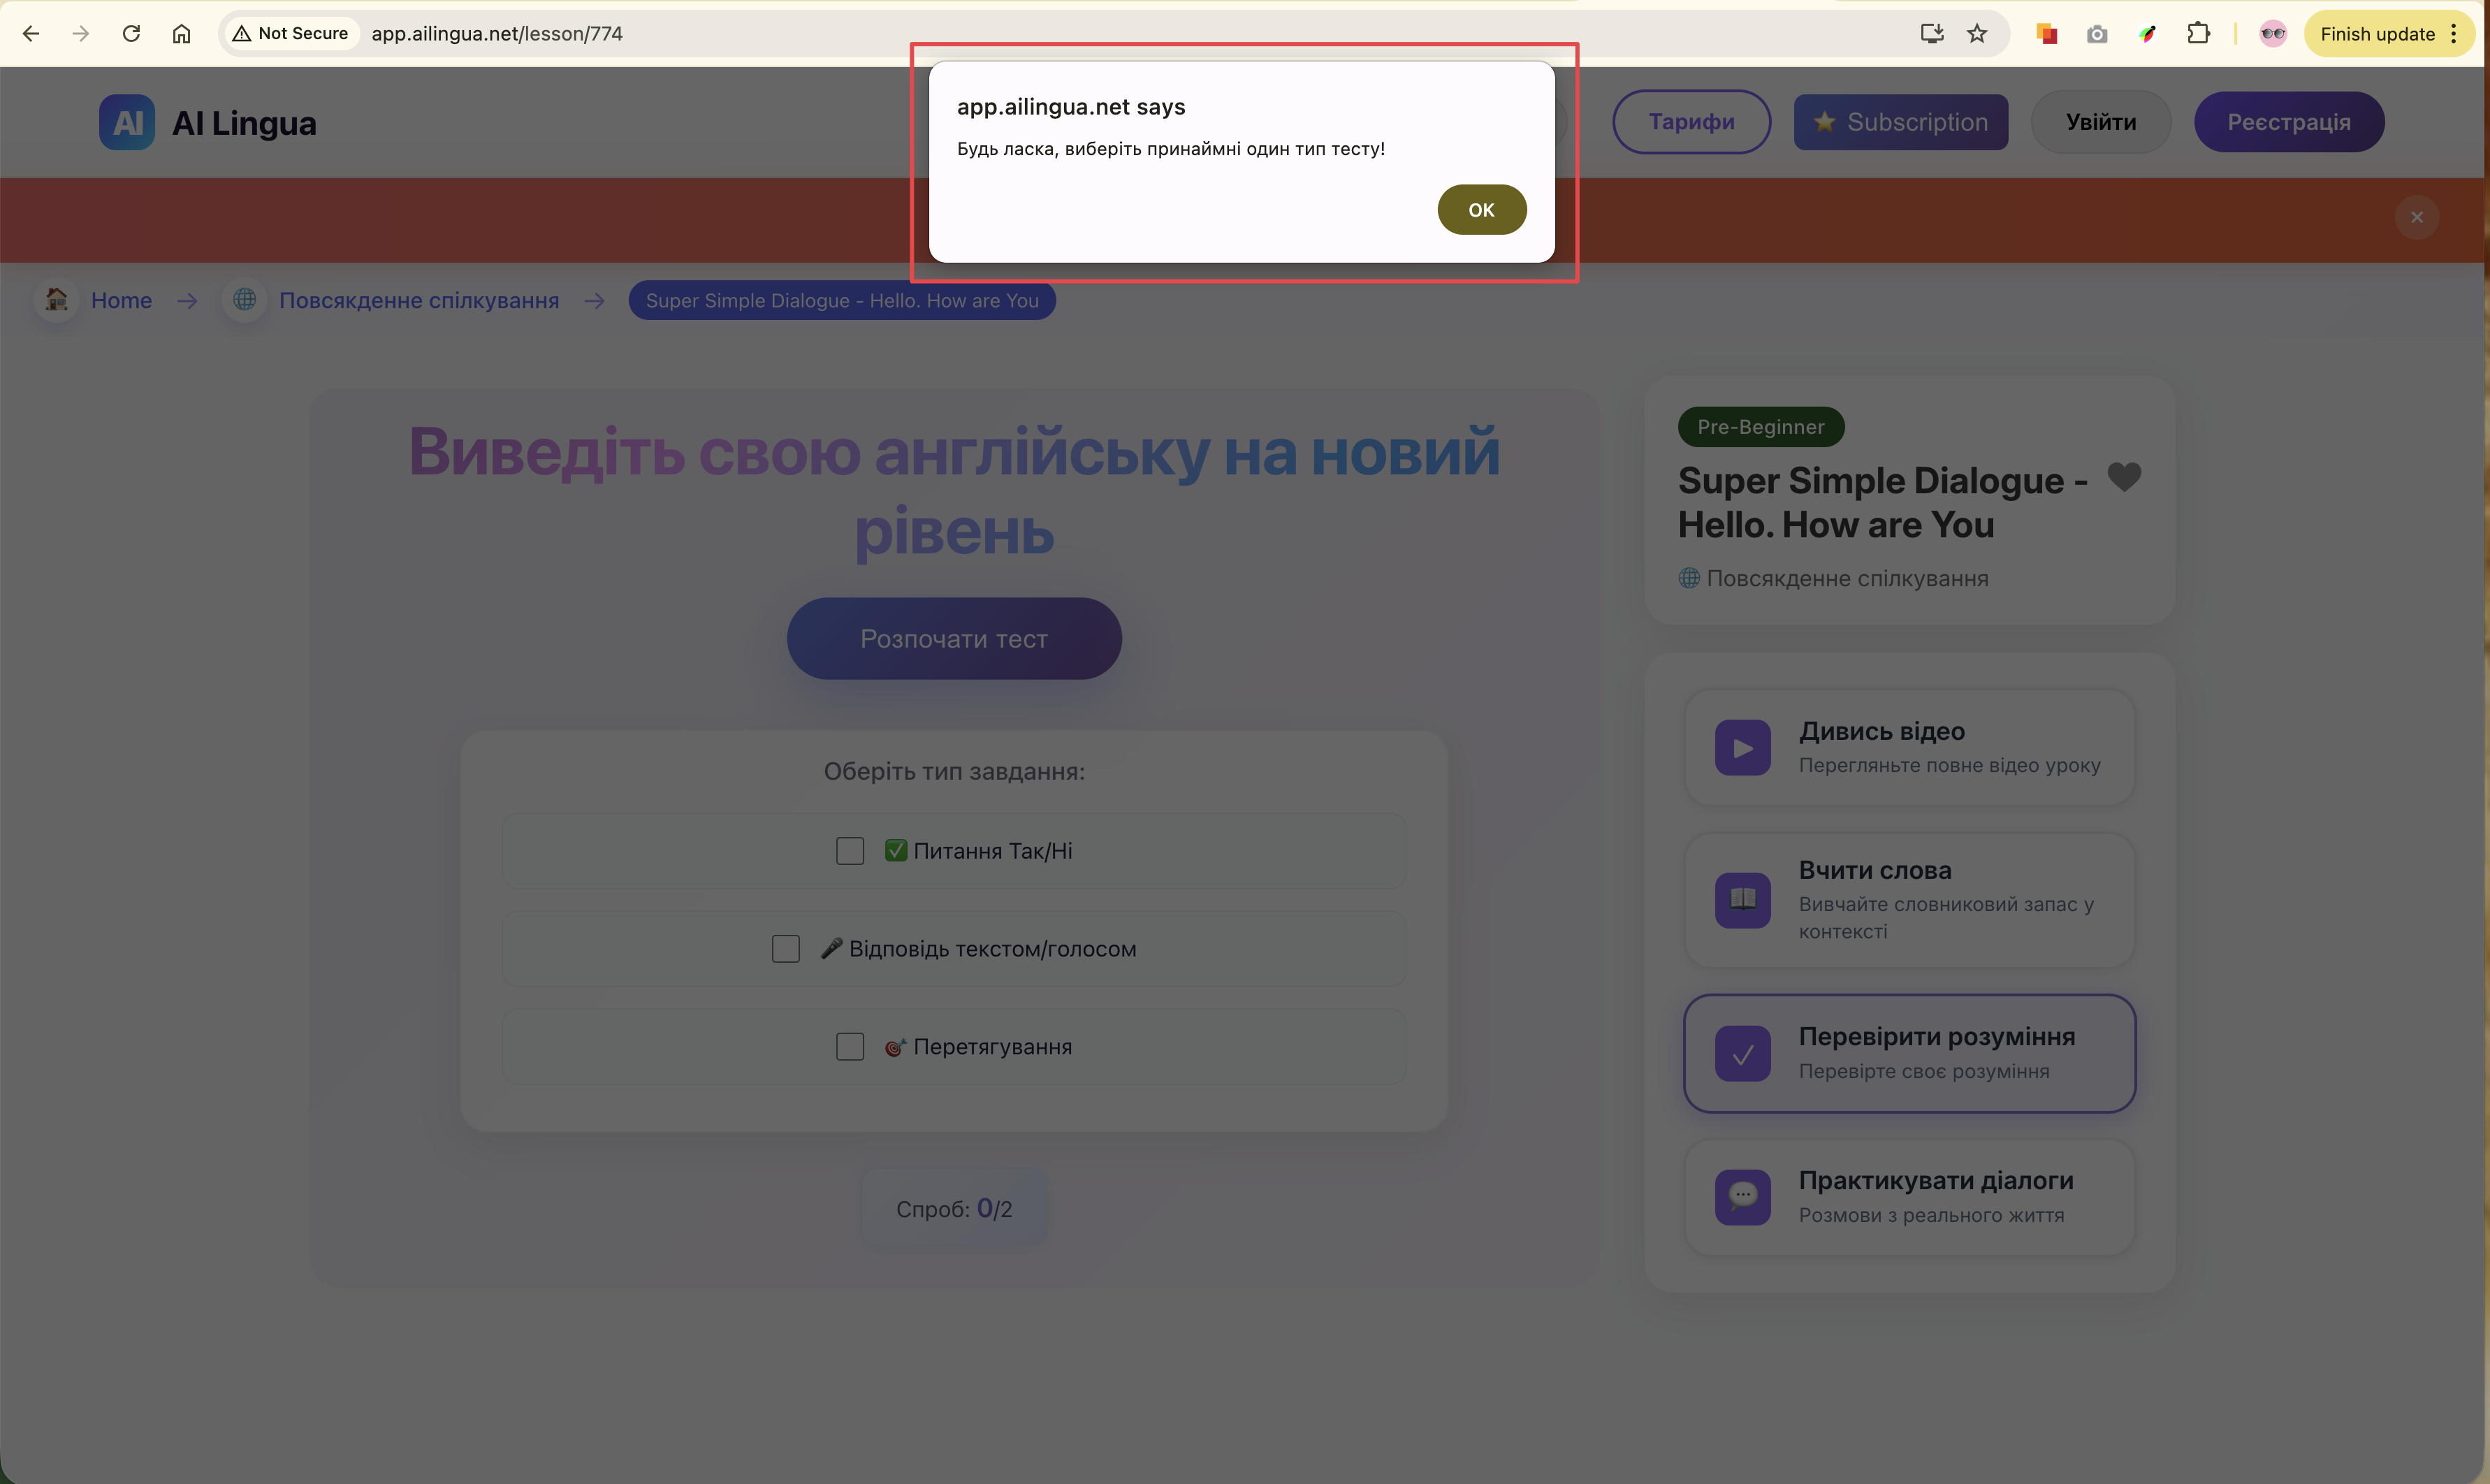
Task: Tick the Перетягування checkbox
Action: coord(850,1047)
